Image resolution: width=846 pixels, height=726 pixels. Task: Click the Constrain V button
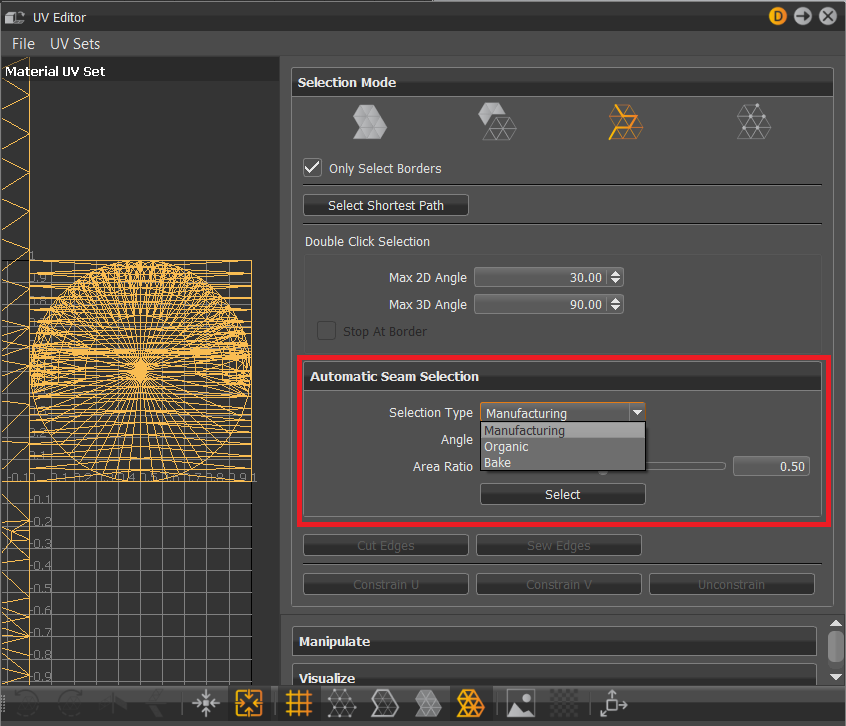pyautogui.click(x=559, y=584)
